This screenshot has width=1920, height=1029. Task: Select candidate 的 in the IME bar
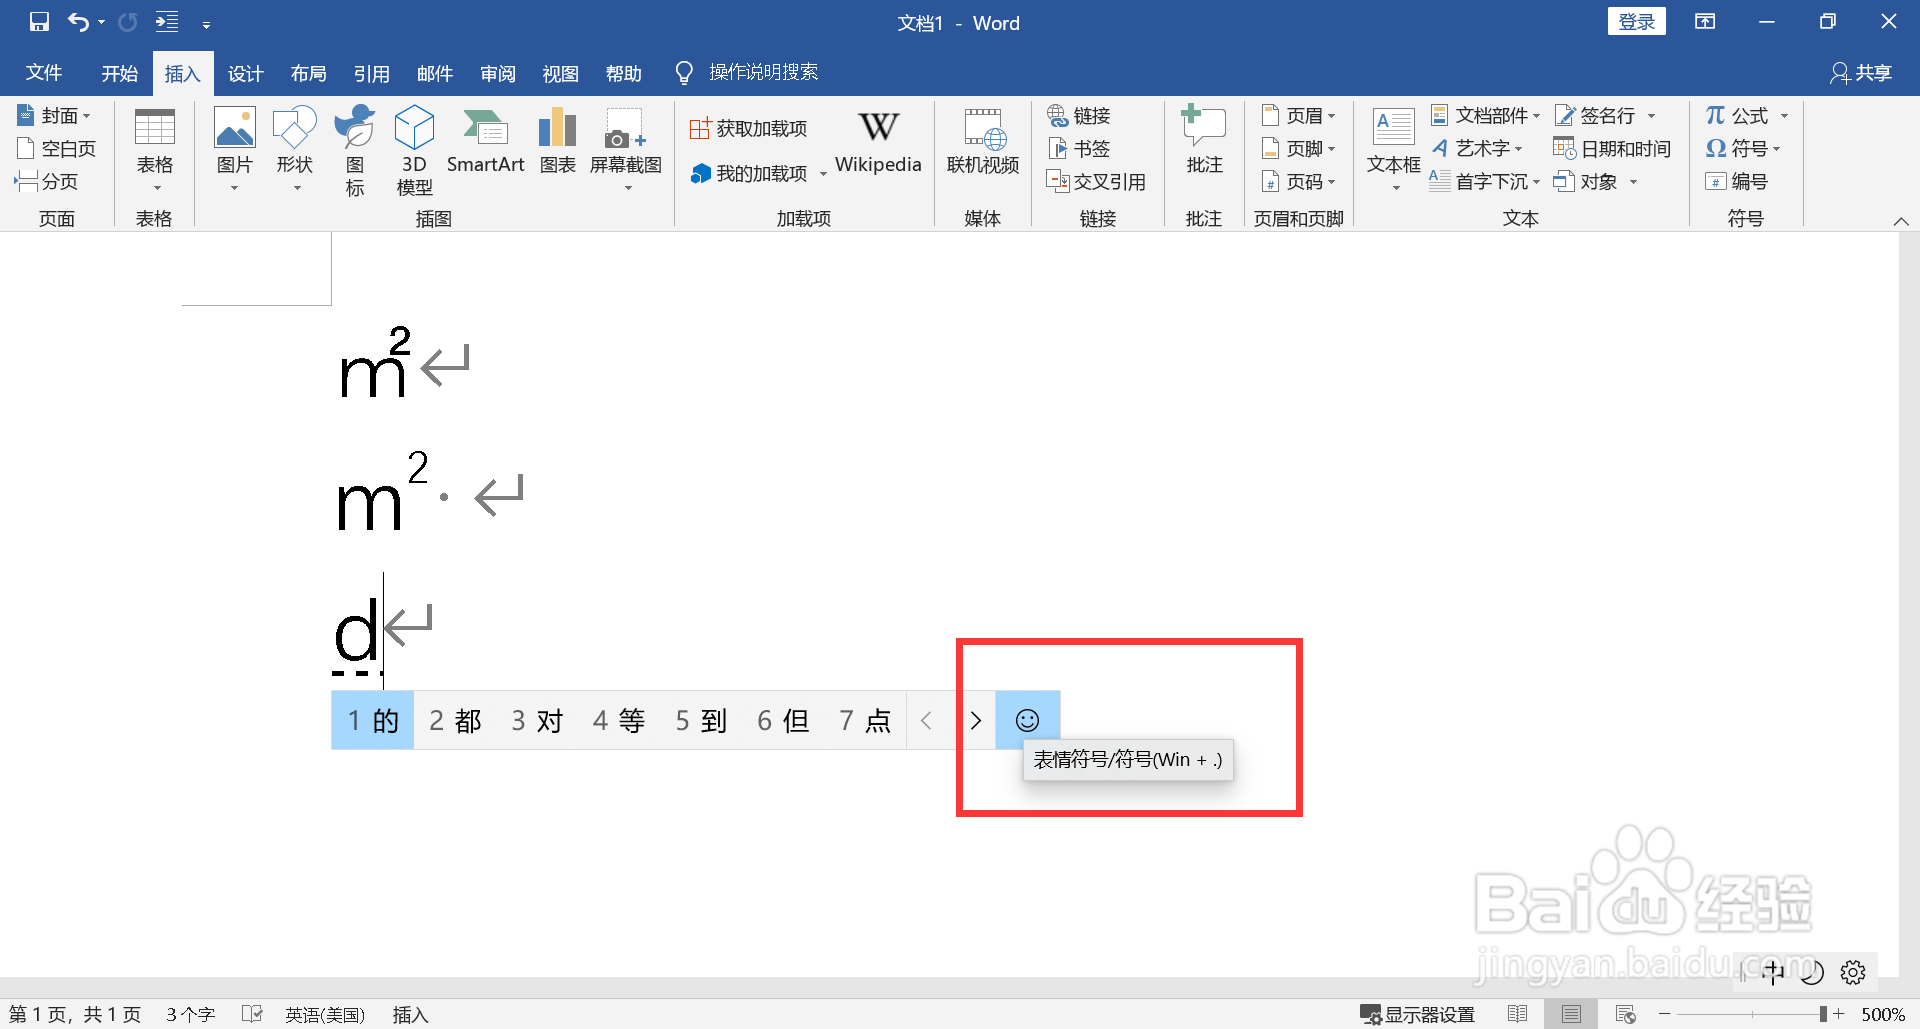(x=371, y=719)
